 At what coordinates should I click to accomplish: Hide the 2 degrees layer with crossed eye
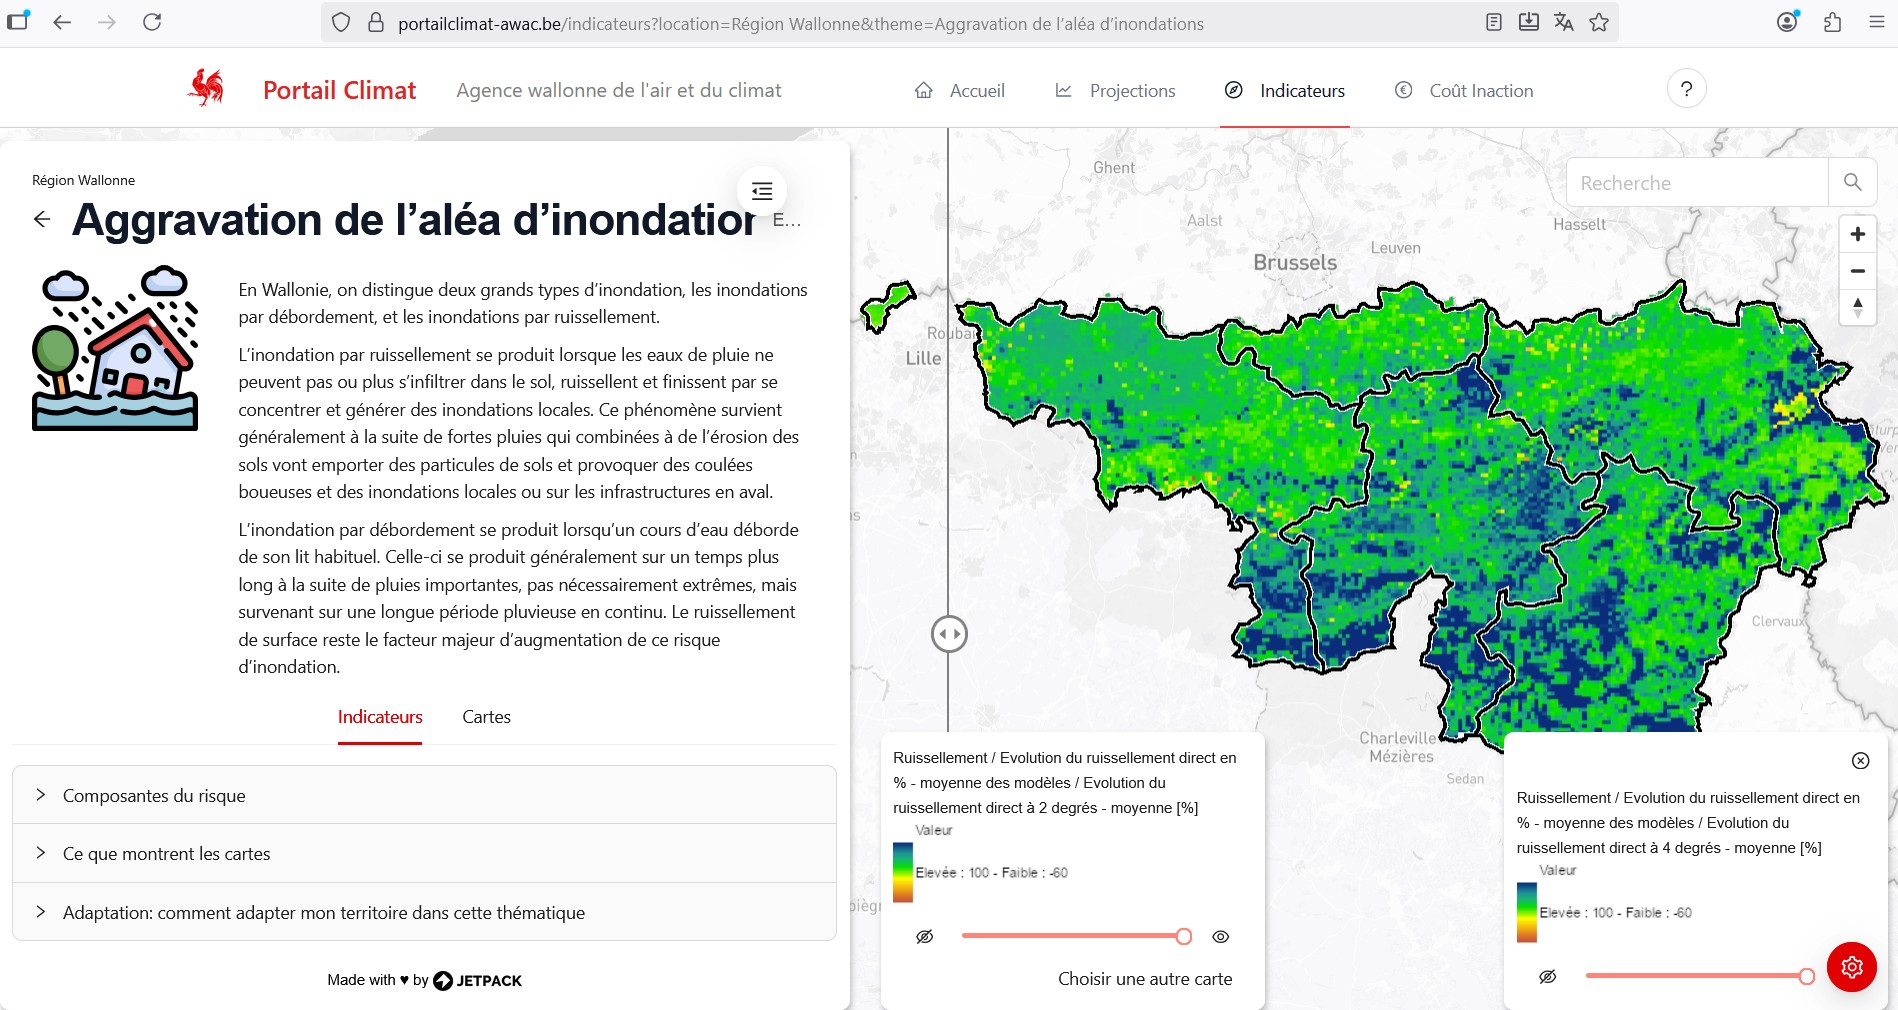925,937
